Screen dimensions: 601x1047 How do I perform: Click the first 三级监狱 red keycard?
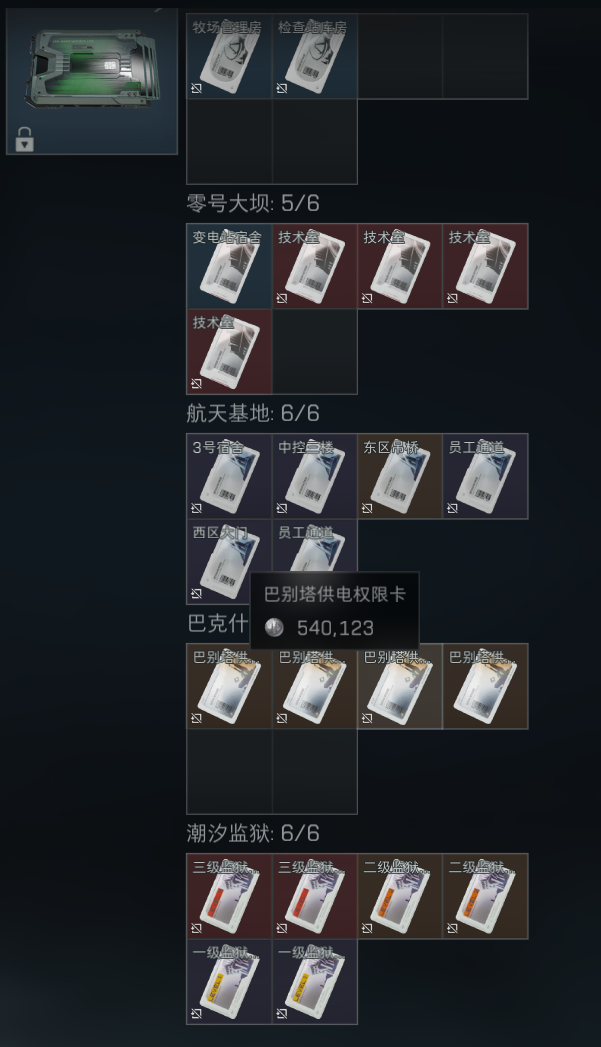(229, 896)
